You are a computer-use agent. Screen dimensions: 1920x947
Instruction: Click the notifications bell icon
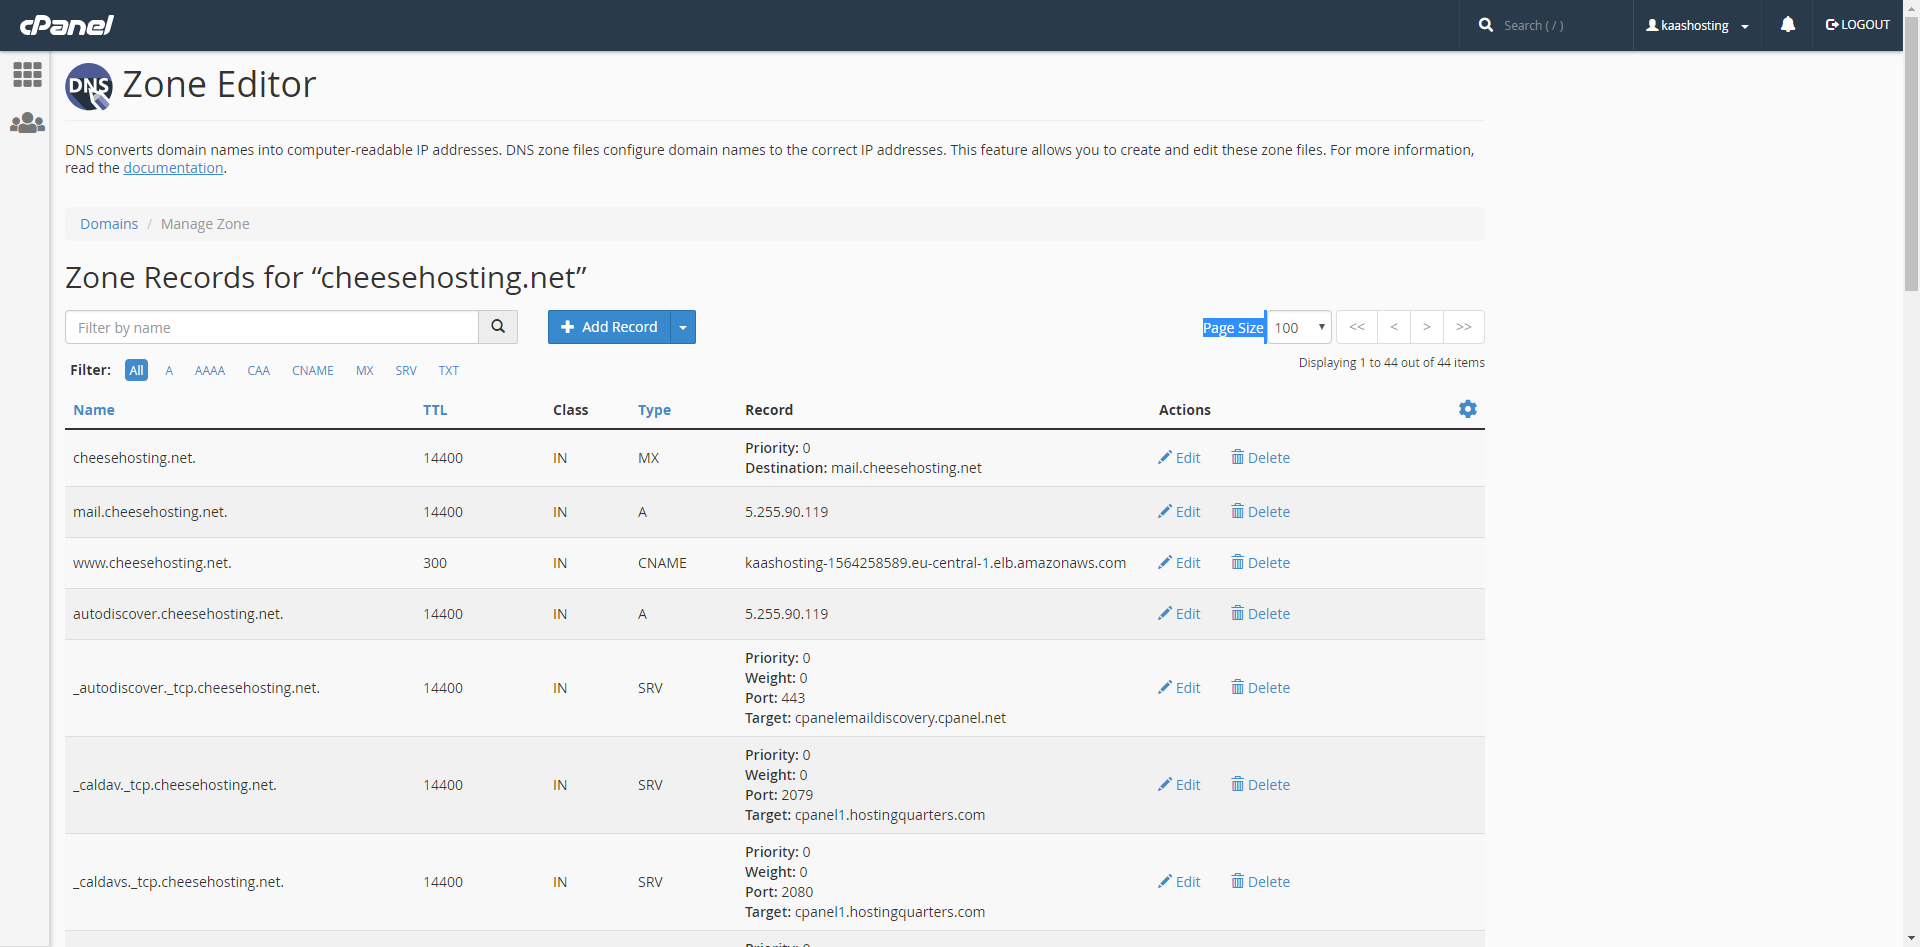tap(1787, 25)
